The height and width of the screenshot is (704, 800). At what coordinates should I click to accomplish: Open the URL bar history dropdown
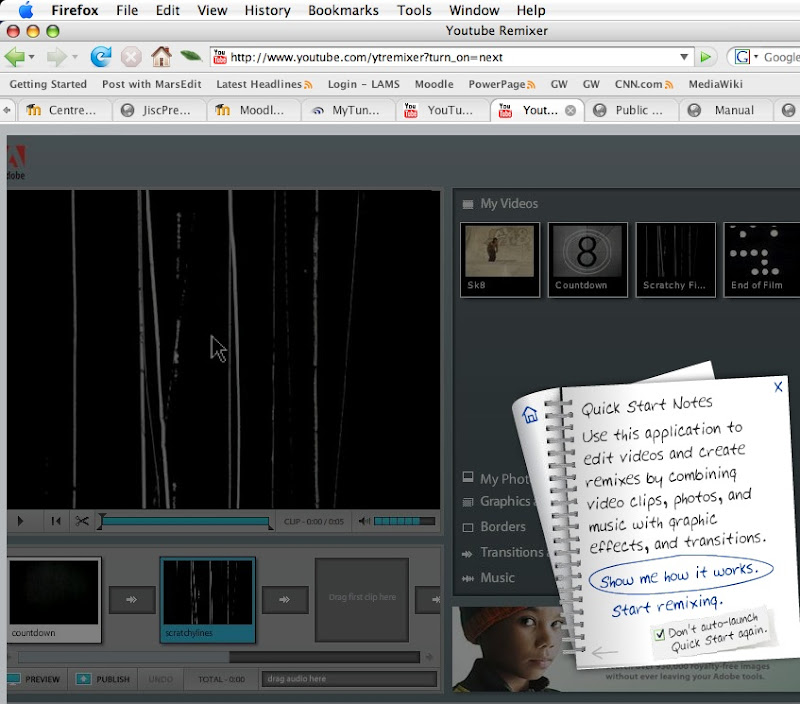point(684,57)
